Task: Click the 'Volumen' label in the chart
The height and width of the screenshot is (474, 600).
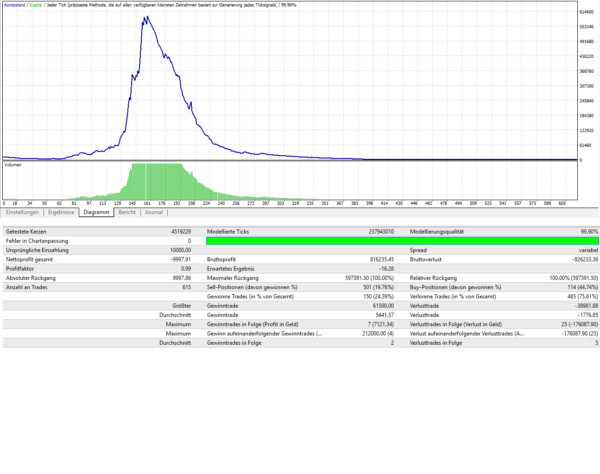Action: 13,165
